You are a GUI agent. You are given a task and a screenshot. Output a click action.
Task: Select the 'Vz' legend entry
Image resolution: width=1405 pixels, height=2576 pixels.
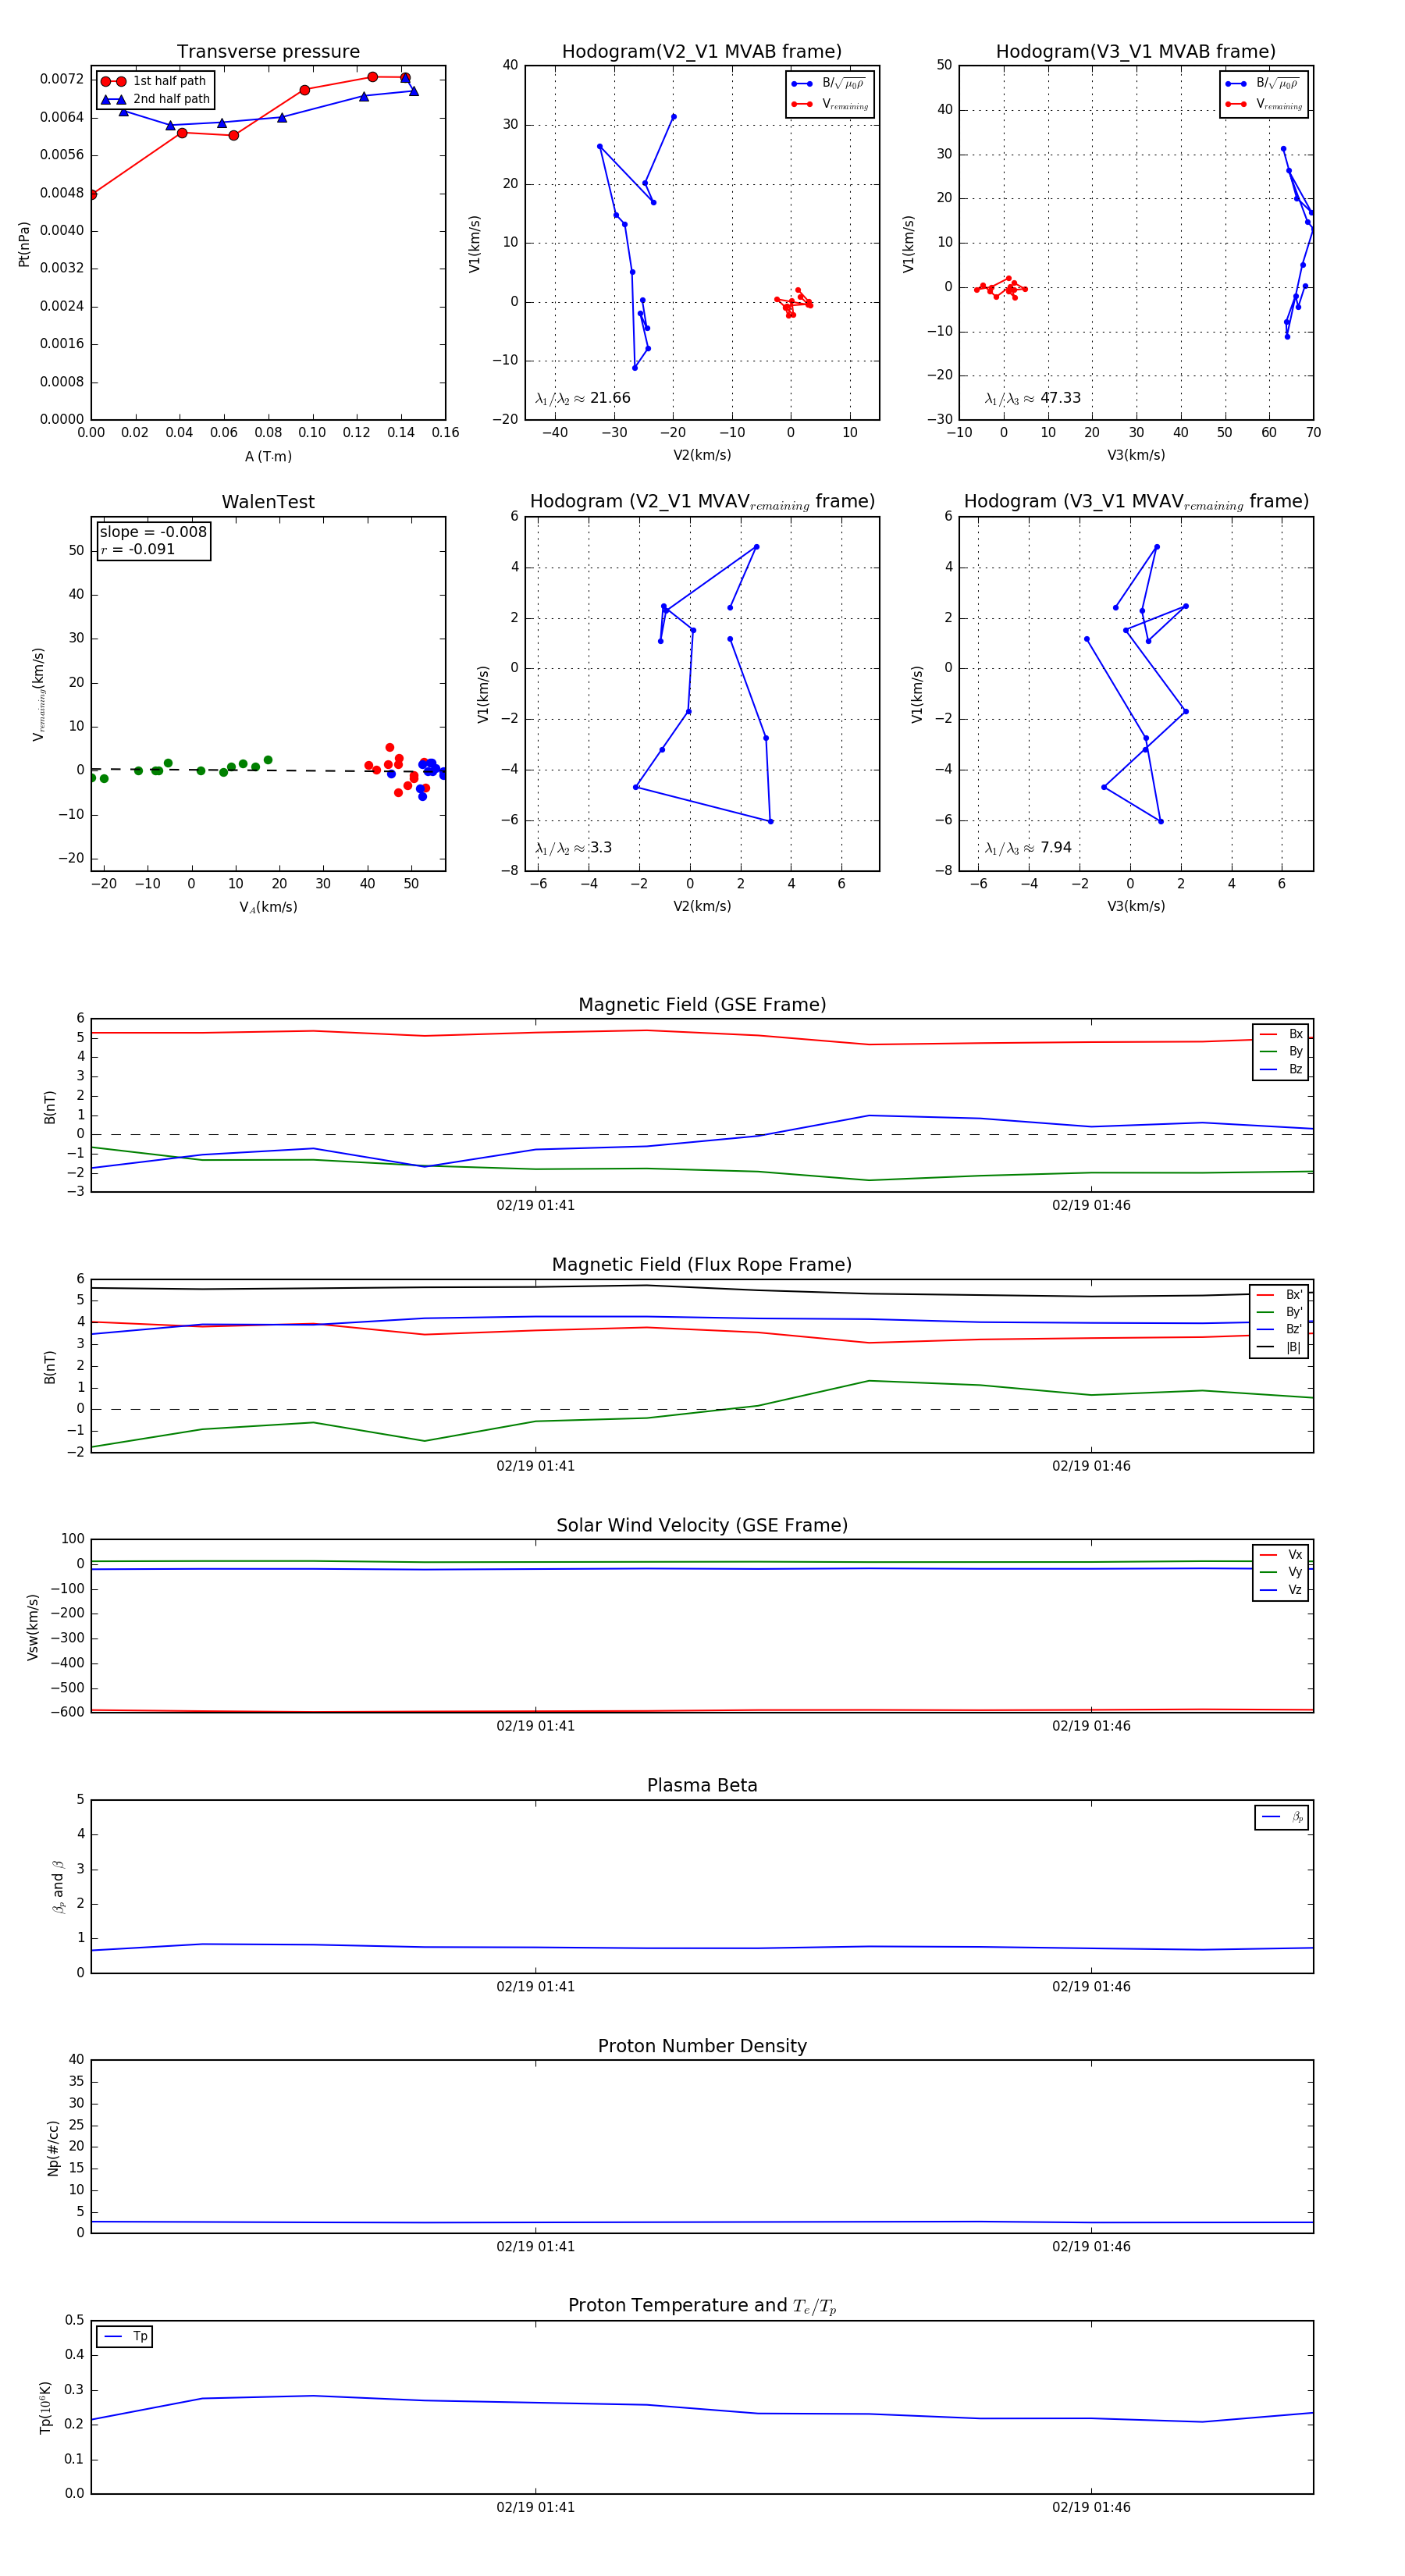tap(1281, 1590)
